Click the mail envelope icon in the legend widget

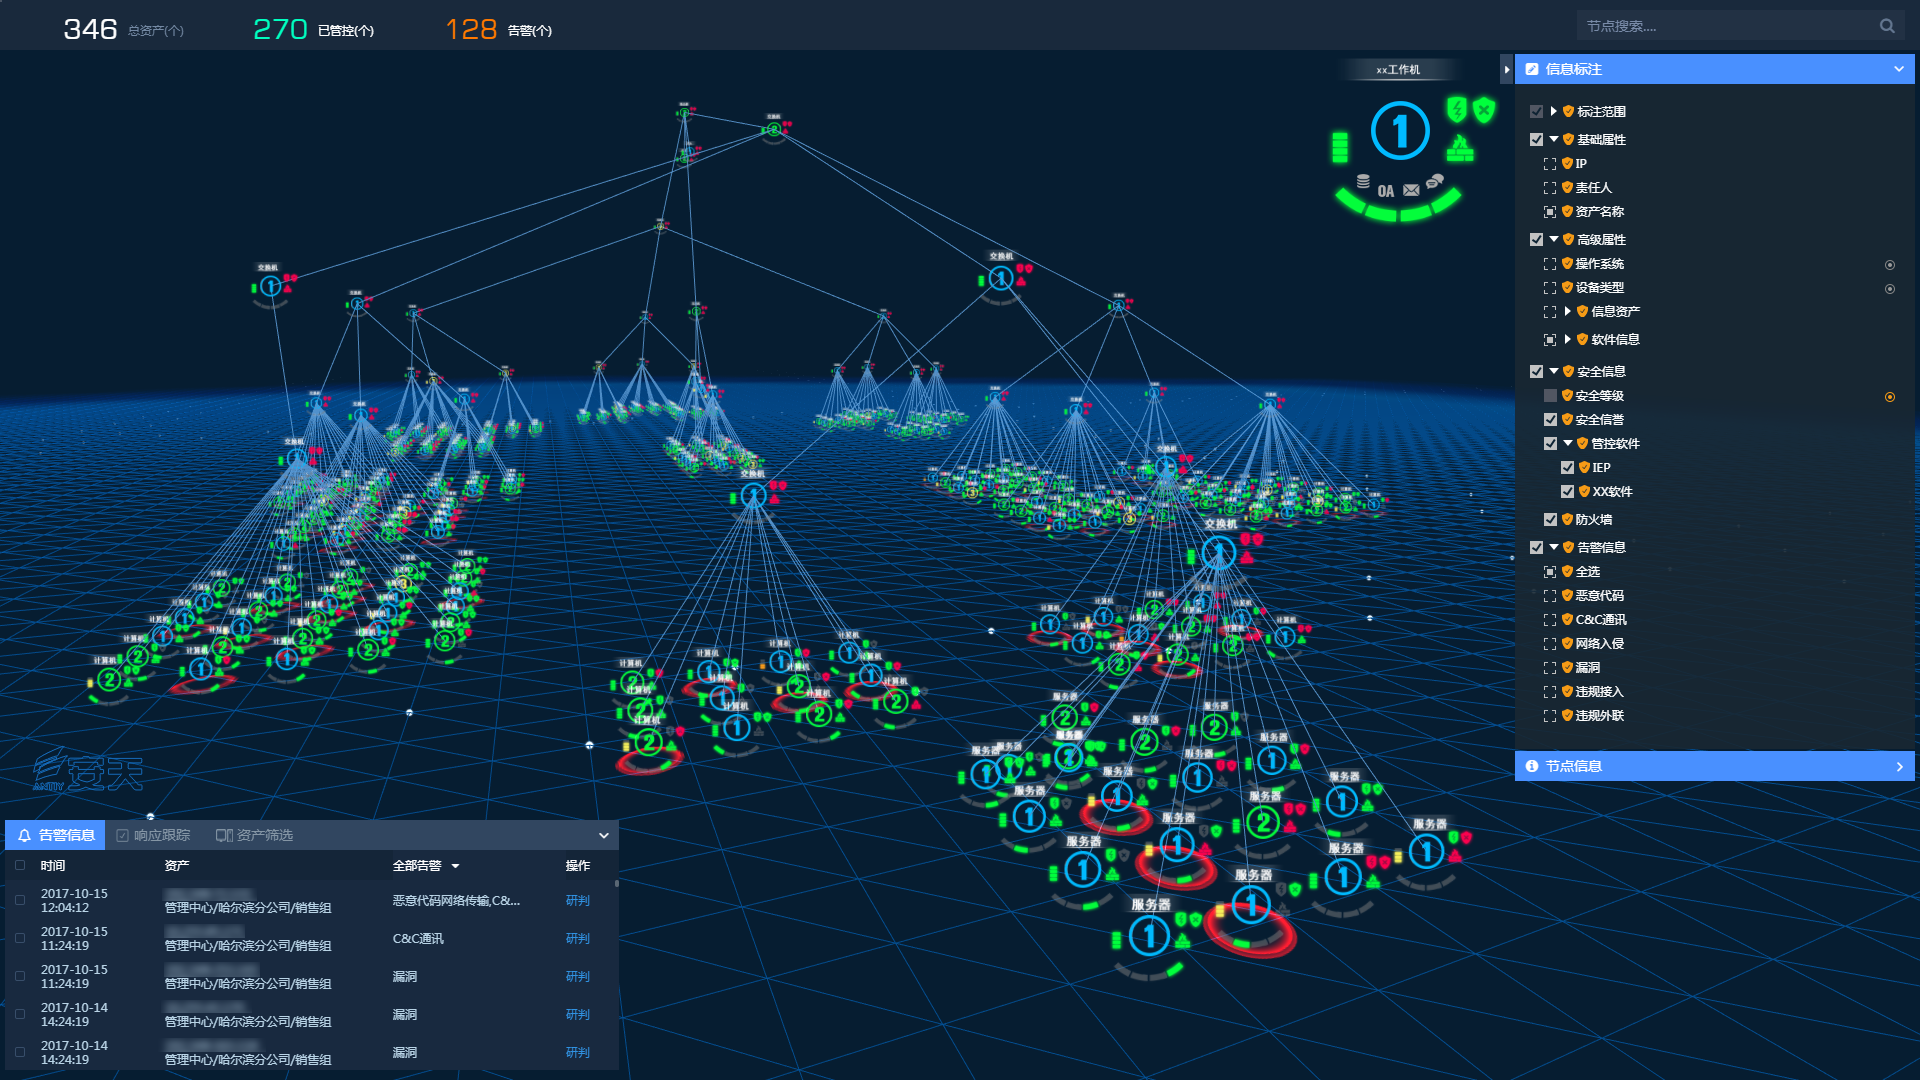pyautogui.click(x=1411, y=190)
